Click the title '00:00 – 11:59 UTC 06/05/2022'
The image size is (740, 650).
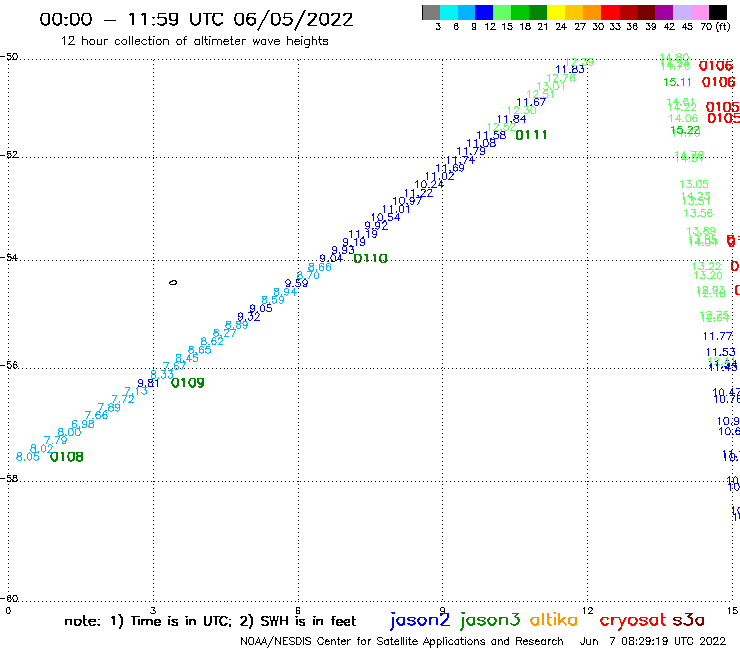click(x=196, y=19)
